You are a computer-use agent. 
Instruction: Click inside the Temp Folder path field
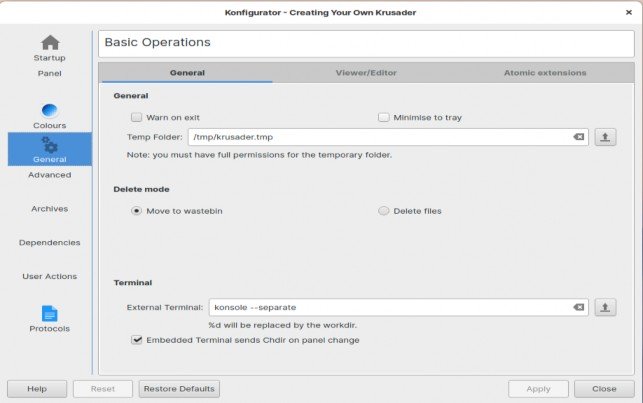tap(380, 137)
